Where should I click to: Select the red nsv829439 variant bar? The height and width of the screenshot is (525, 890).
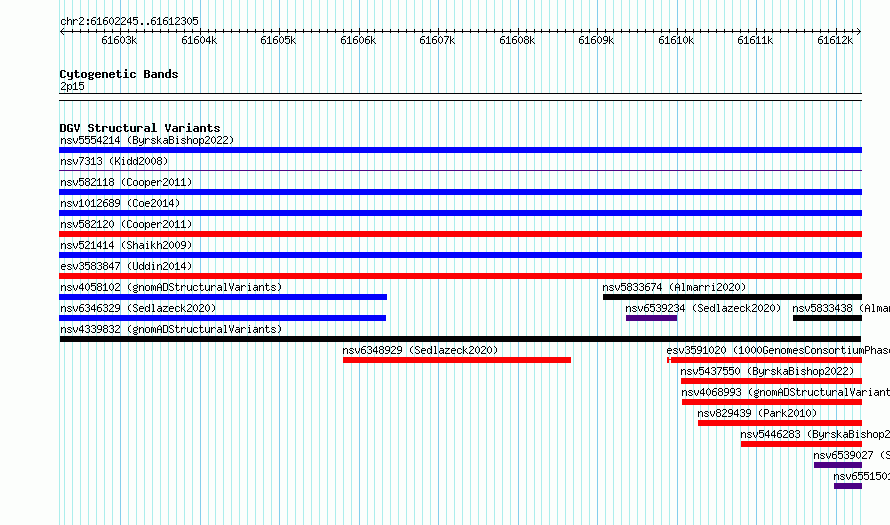pos(780,423)
